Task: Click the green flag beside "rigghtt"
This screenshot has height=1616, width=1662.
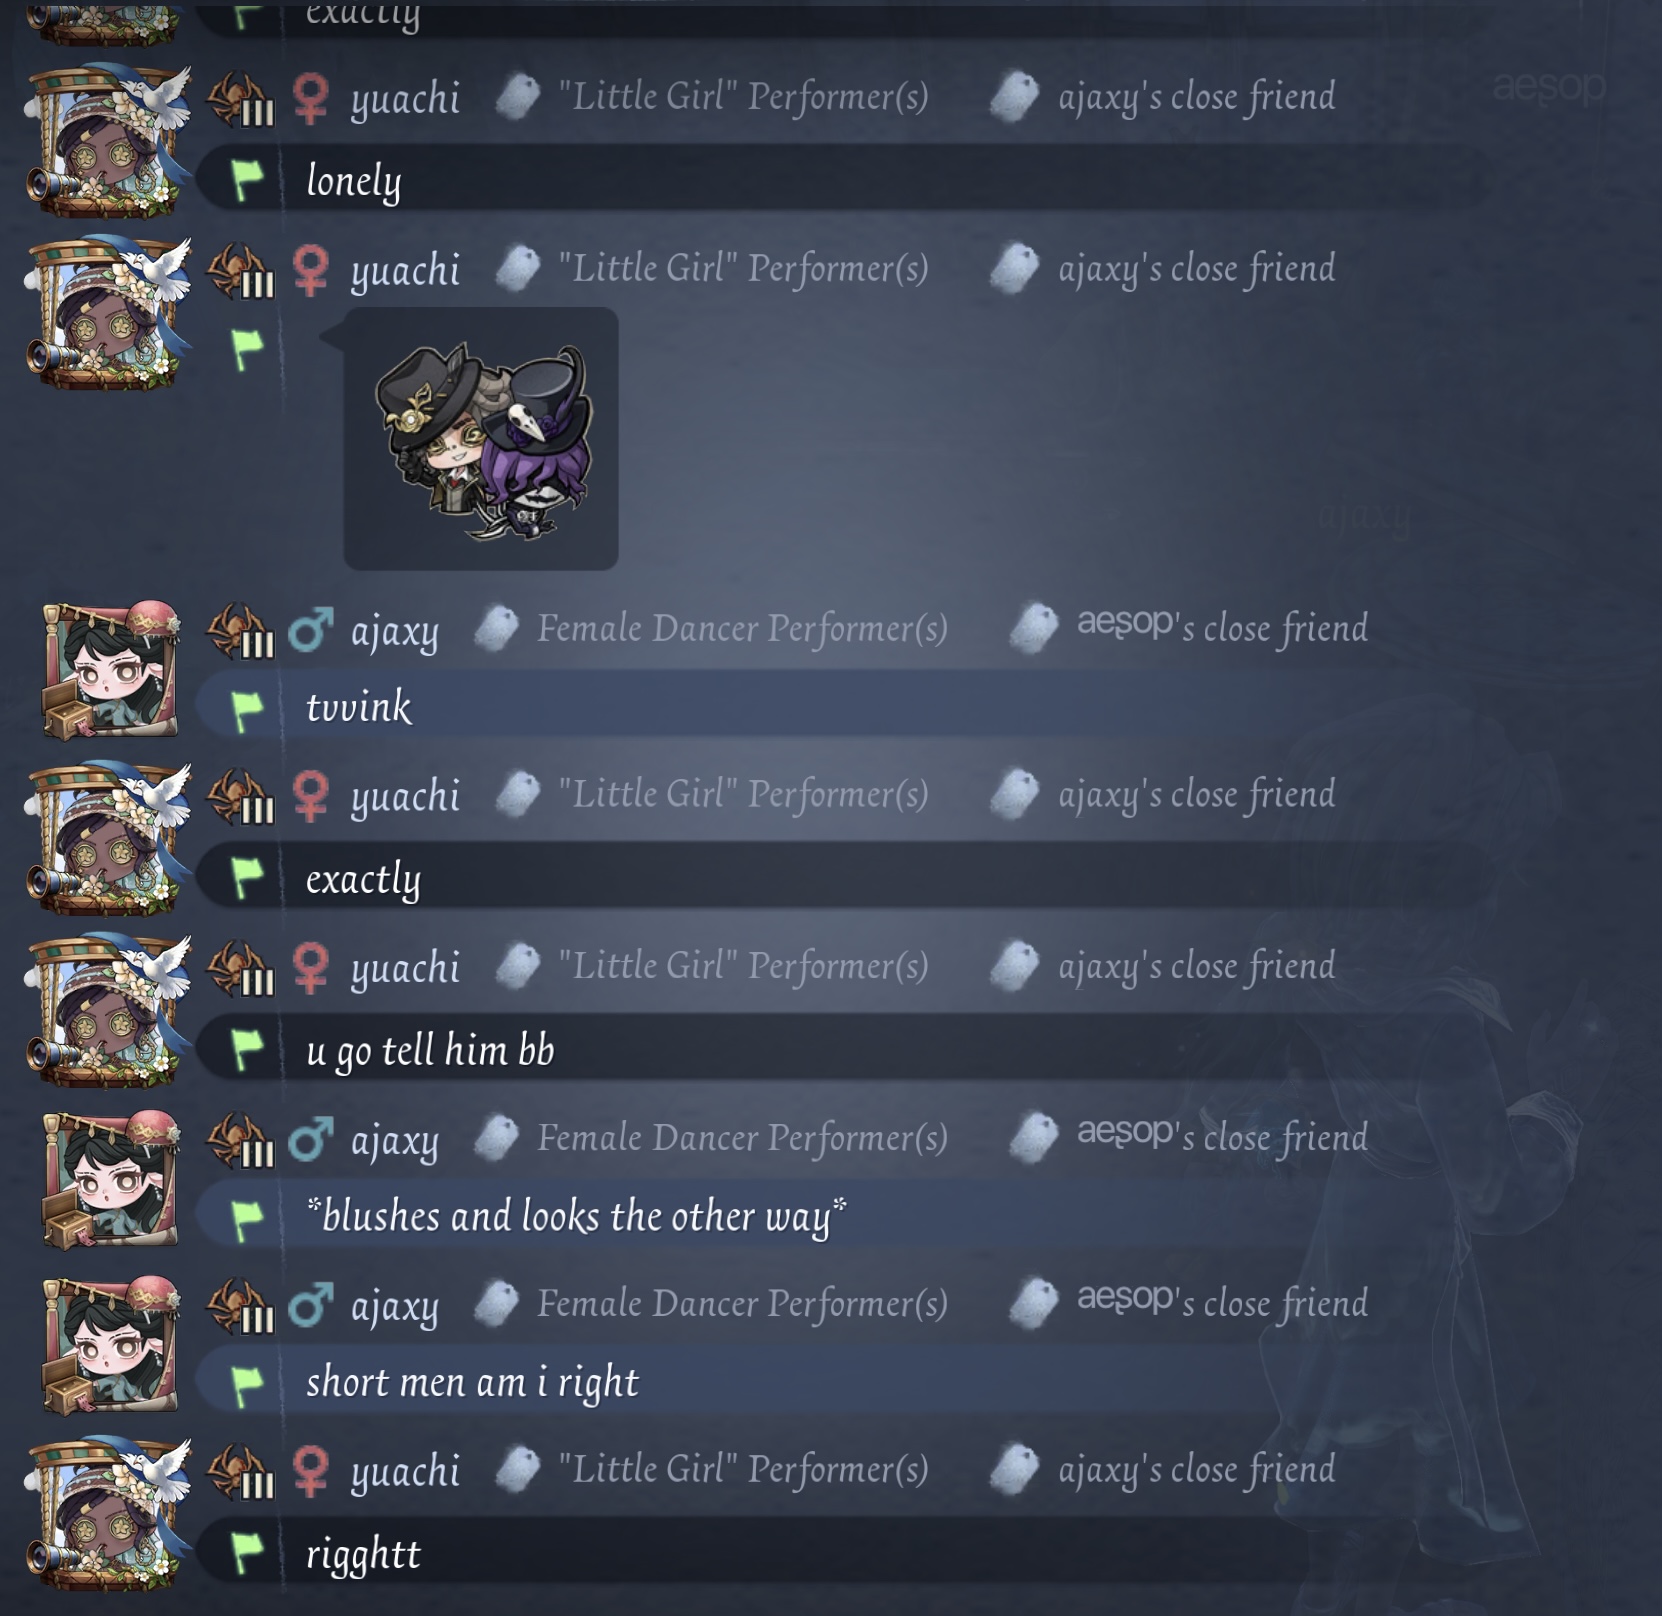Action: pos(247,1552)
